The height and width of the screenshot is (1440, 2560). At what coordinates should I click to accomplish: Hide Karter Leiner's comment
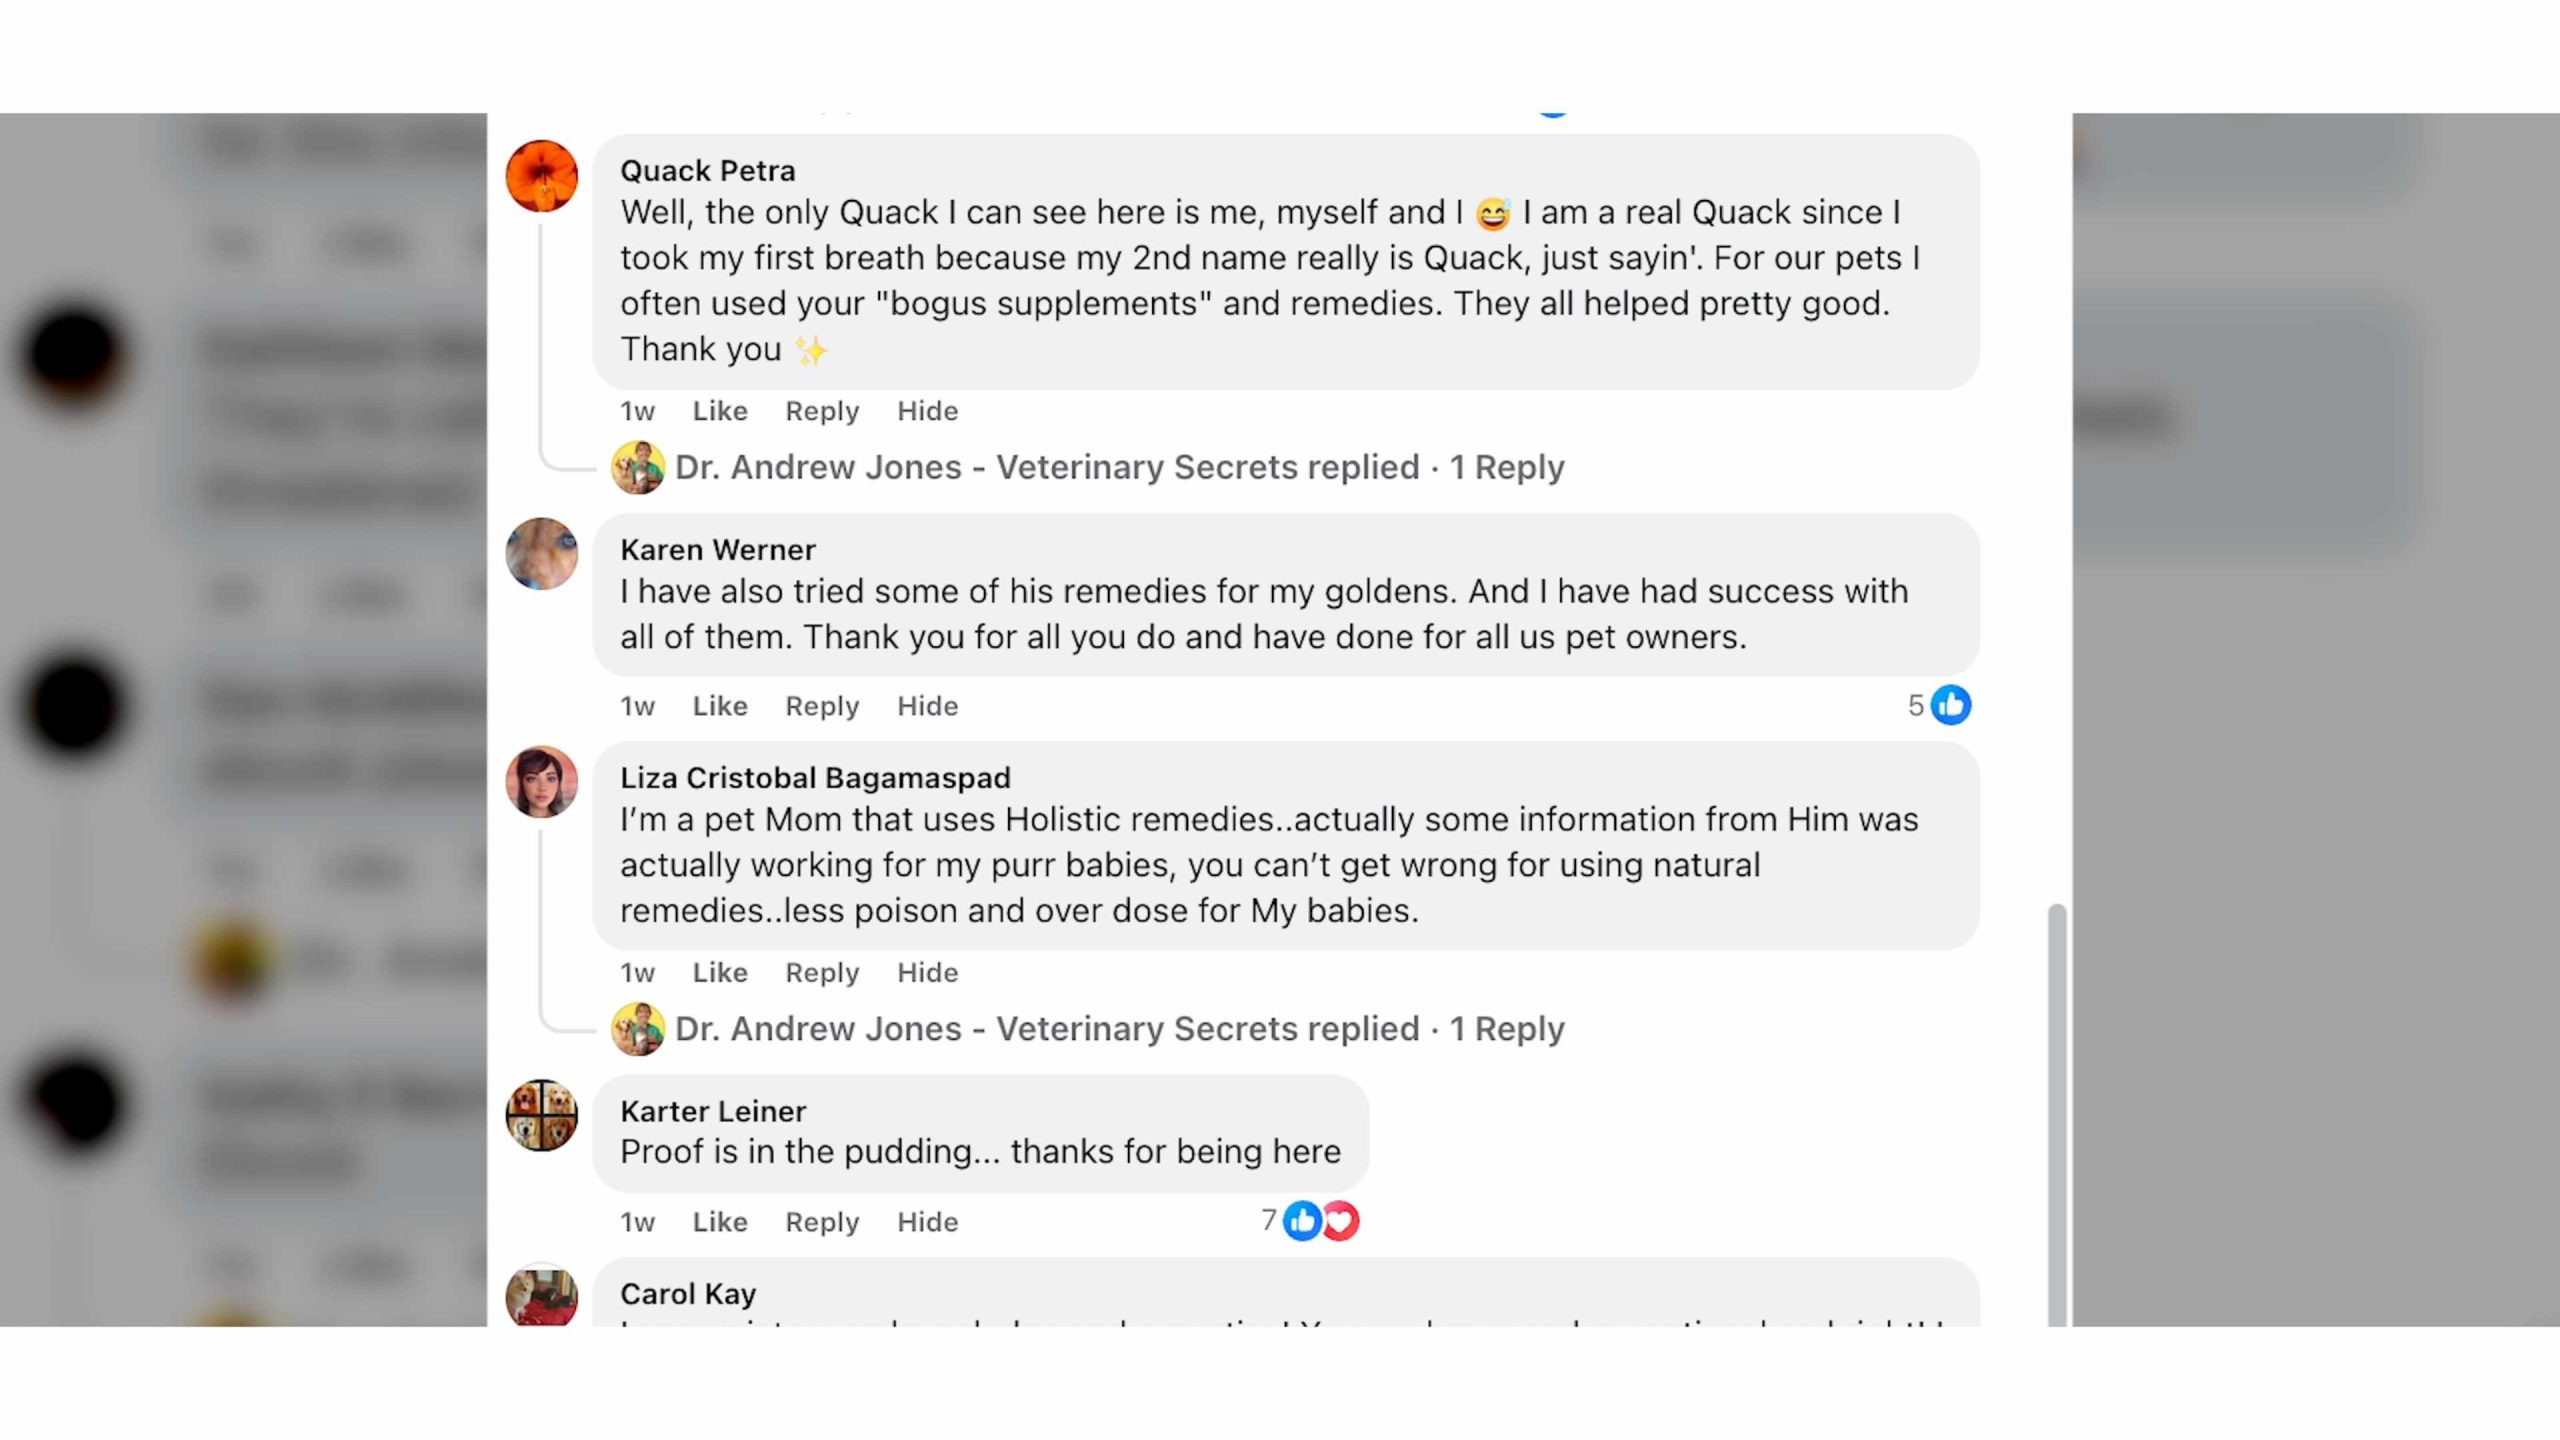[x=927, y=1222]
